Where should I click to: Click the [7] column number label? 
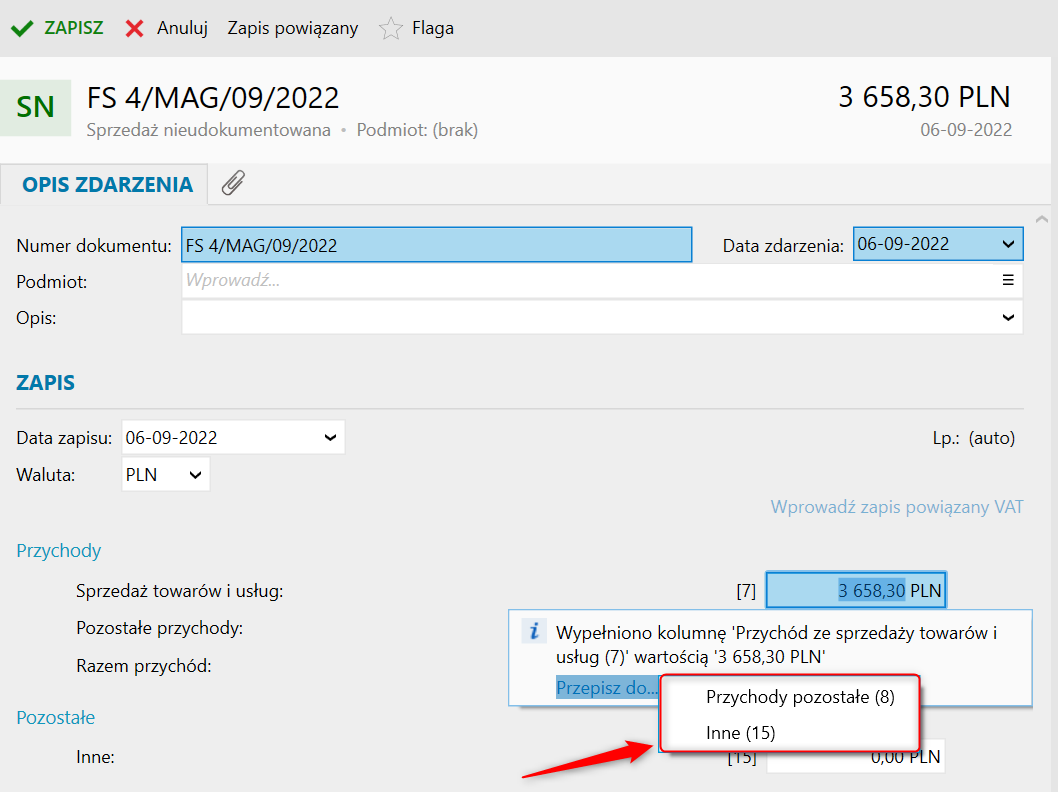(746, 591)
